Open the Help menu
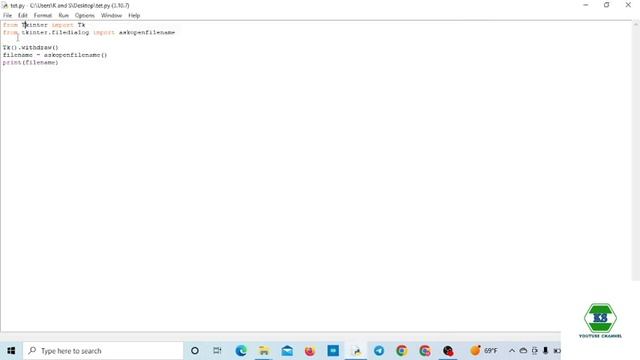The image size is (640, 360). point(134,16)
